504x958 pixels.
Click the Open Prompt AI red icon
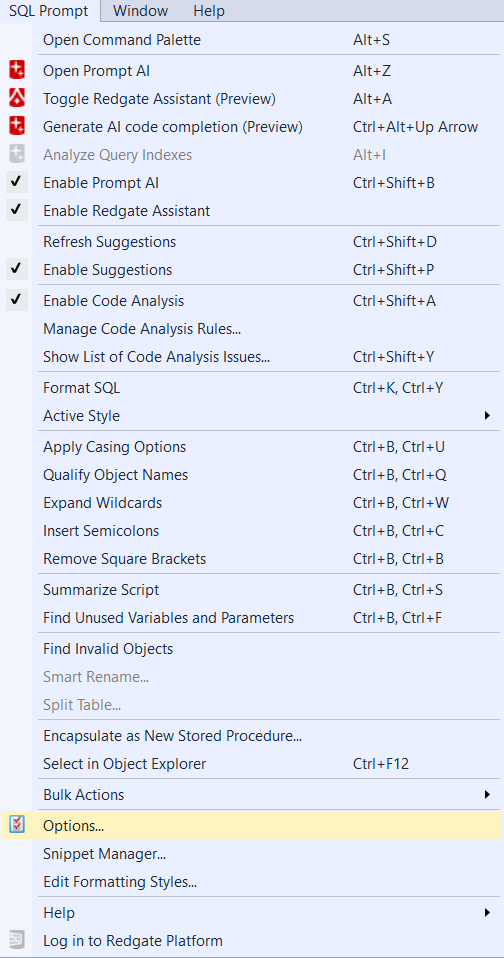point(17,71)
